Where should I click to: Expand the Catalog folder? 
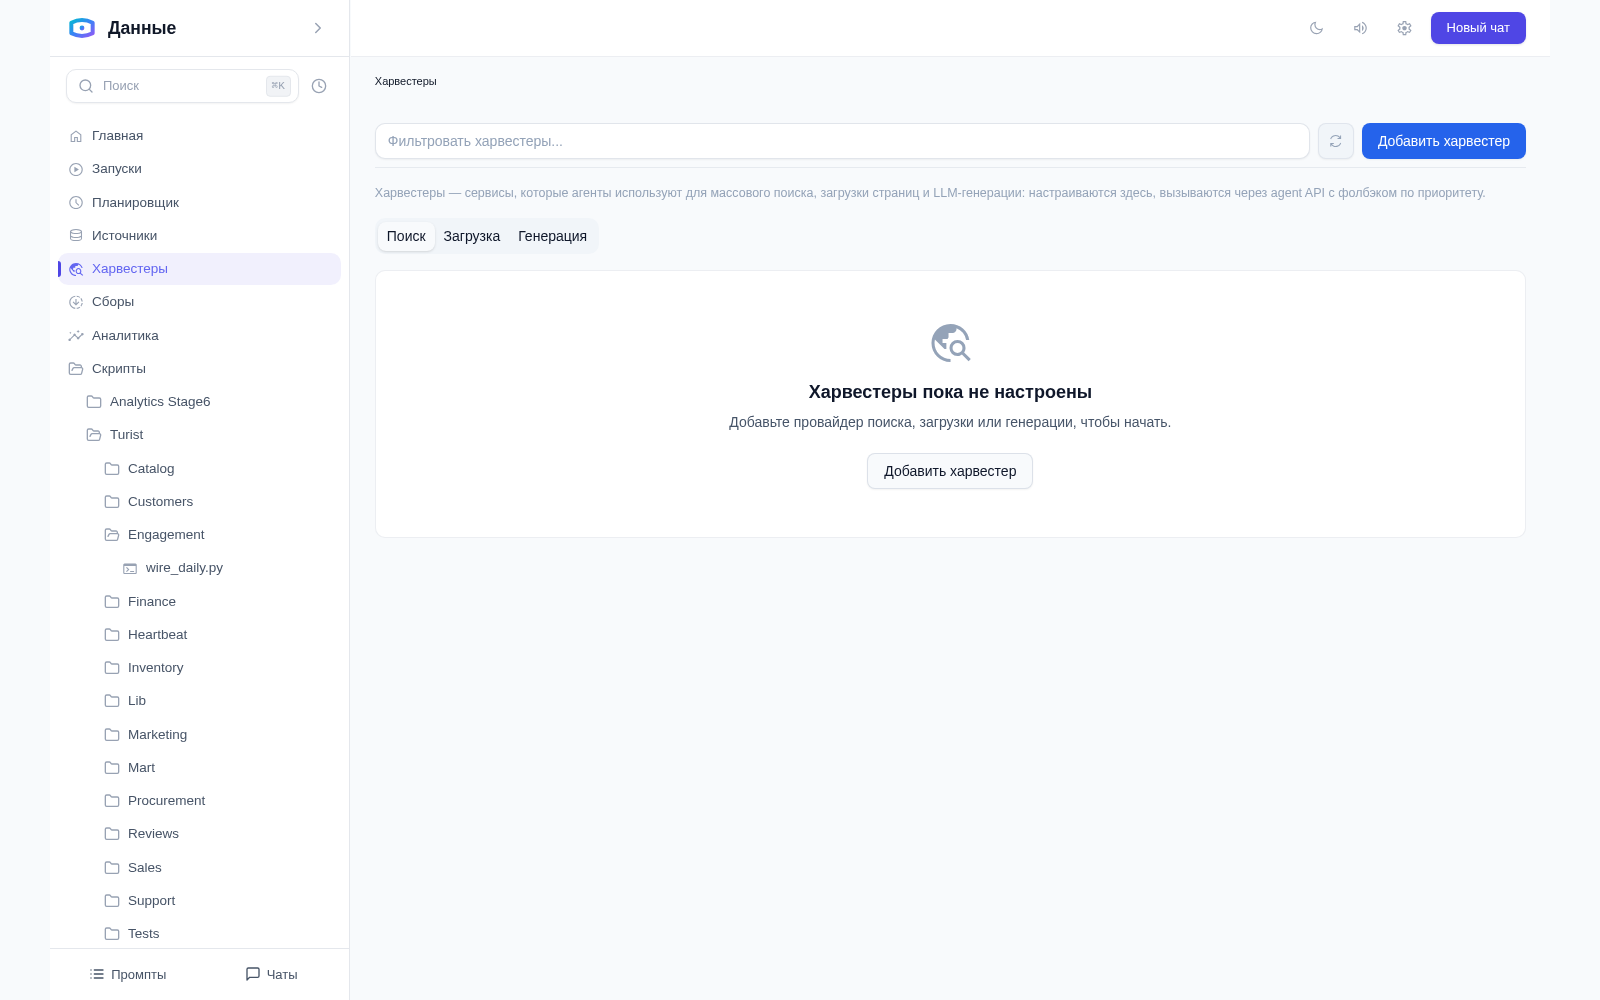[x=218, y=469]
